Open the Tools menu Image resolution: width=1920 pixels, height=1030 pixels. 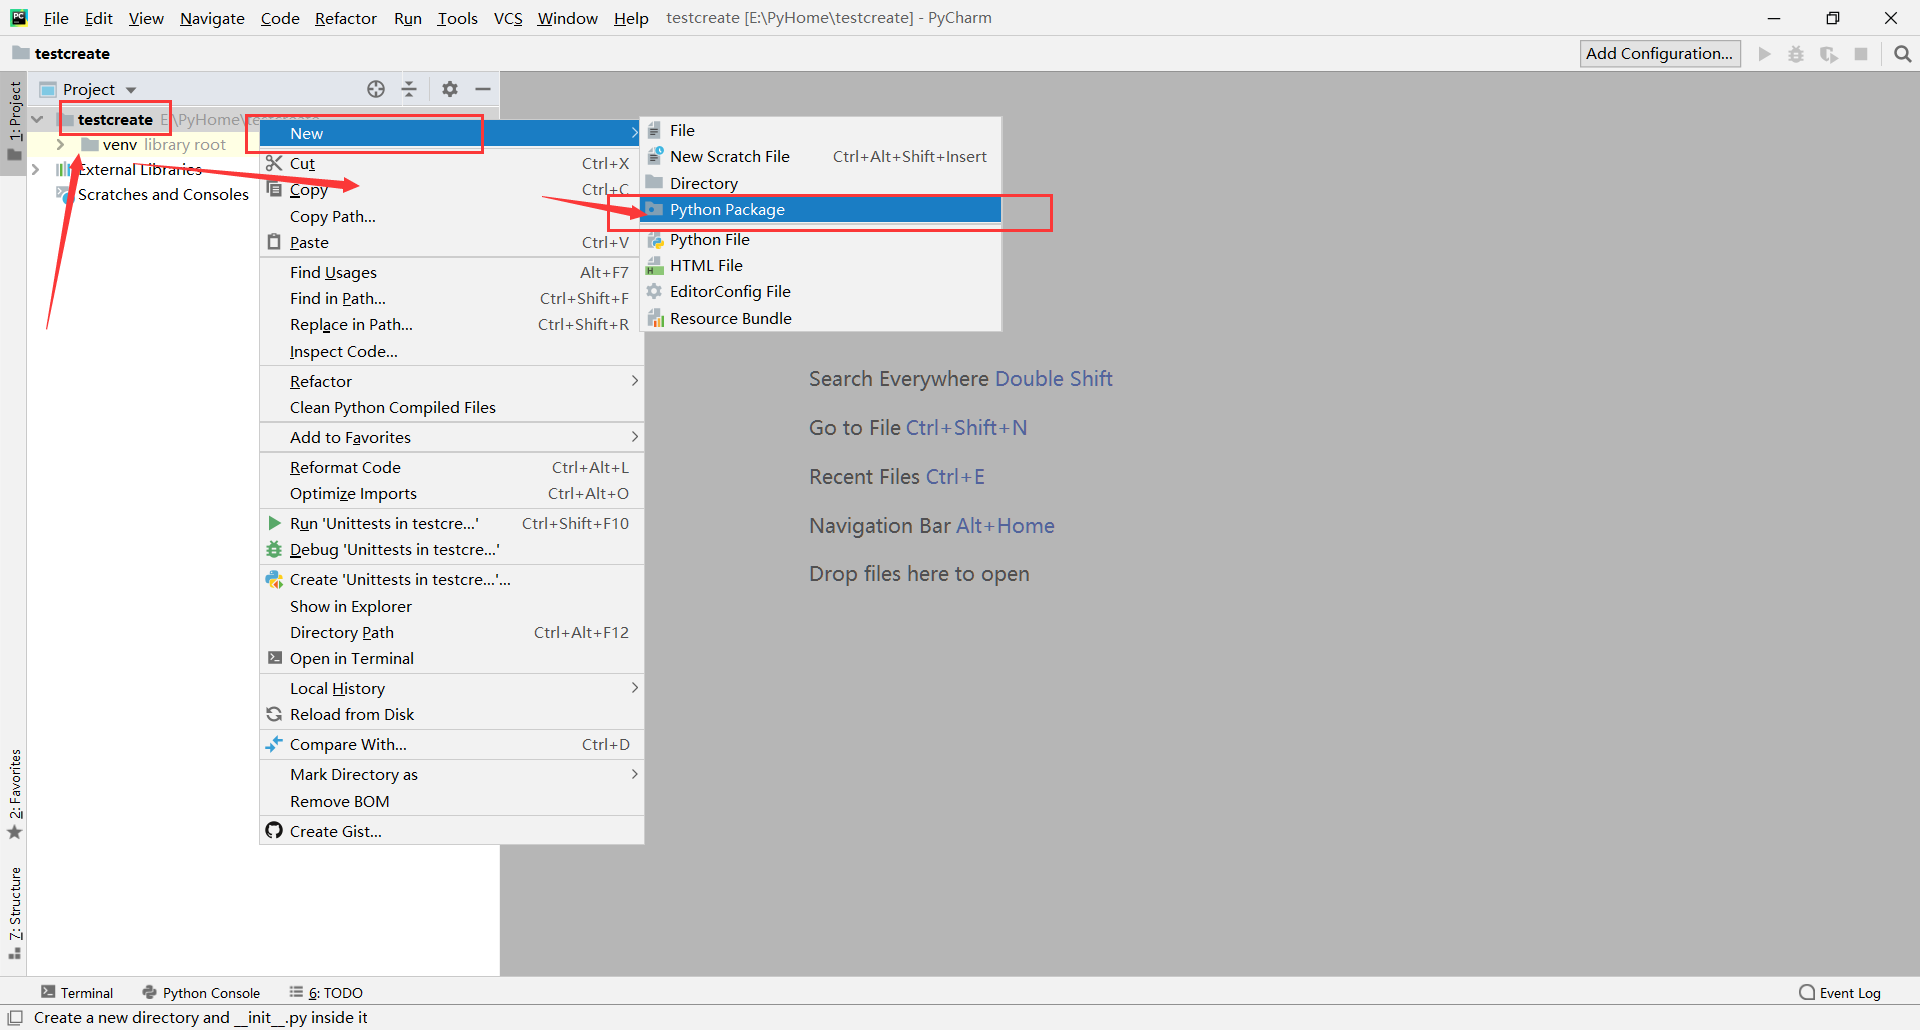[457, 18]
